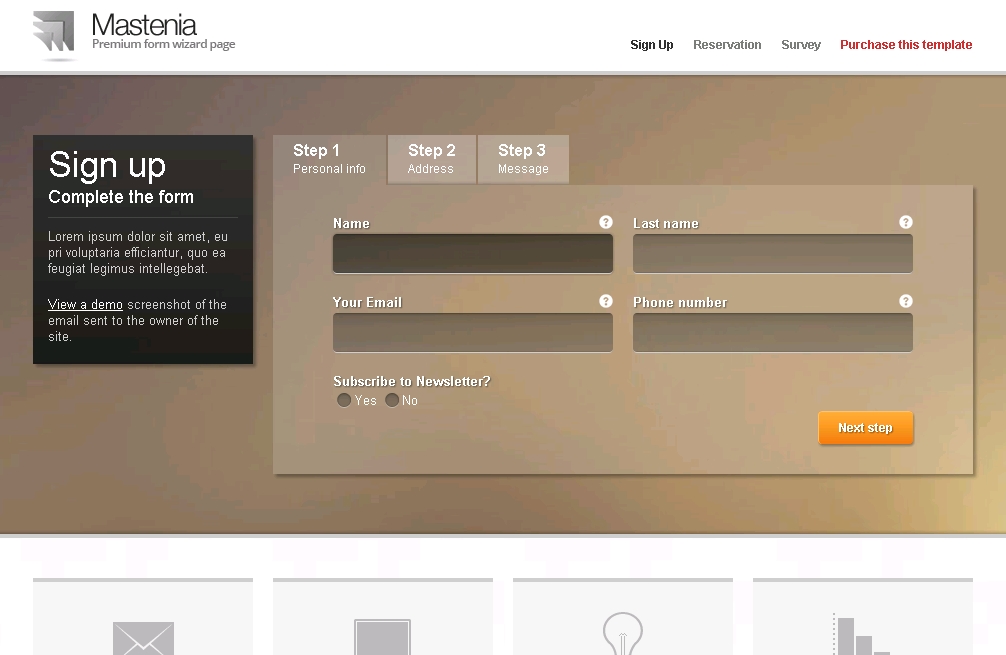Screen dimensions: 1006x655
Task: Select Yes for newsletter subscription
Action: 344,400
